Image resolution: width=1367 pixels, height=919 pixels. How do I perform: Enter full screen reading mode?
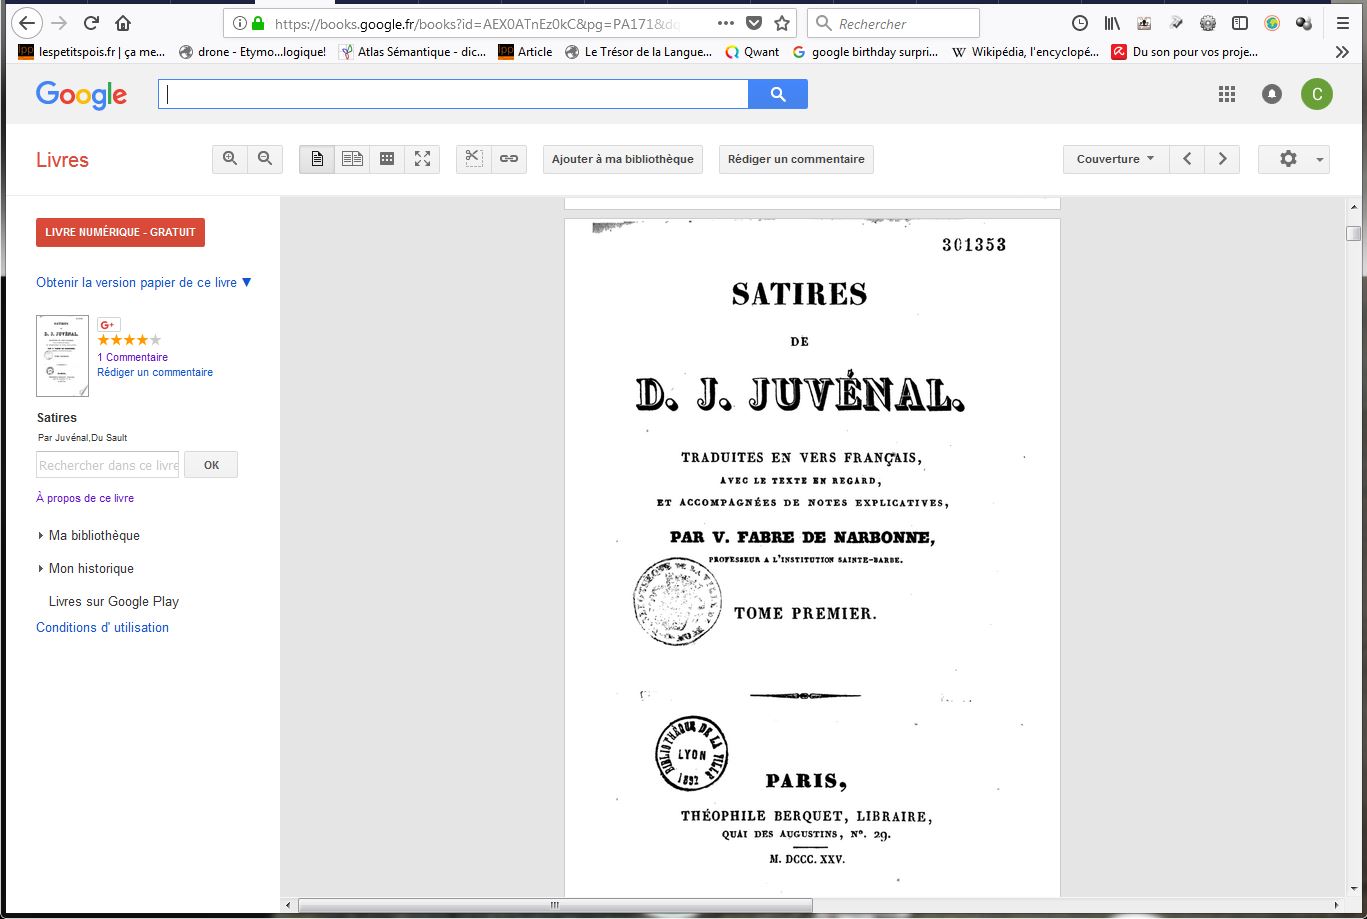pos(422,159)
